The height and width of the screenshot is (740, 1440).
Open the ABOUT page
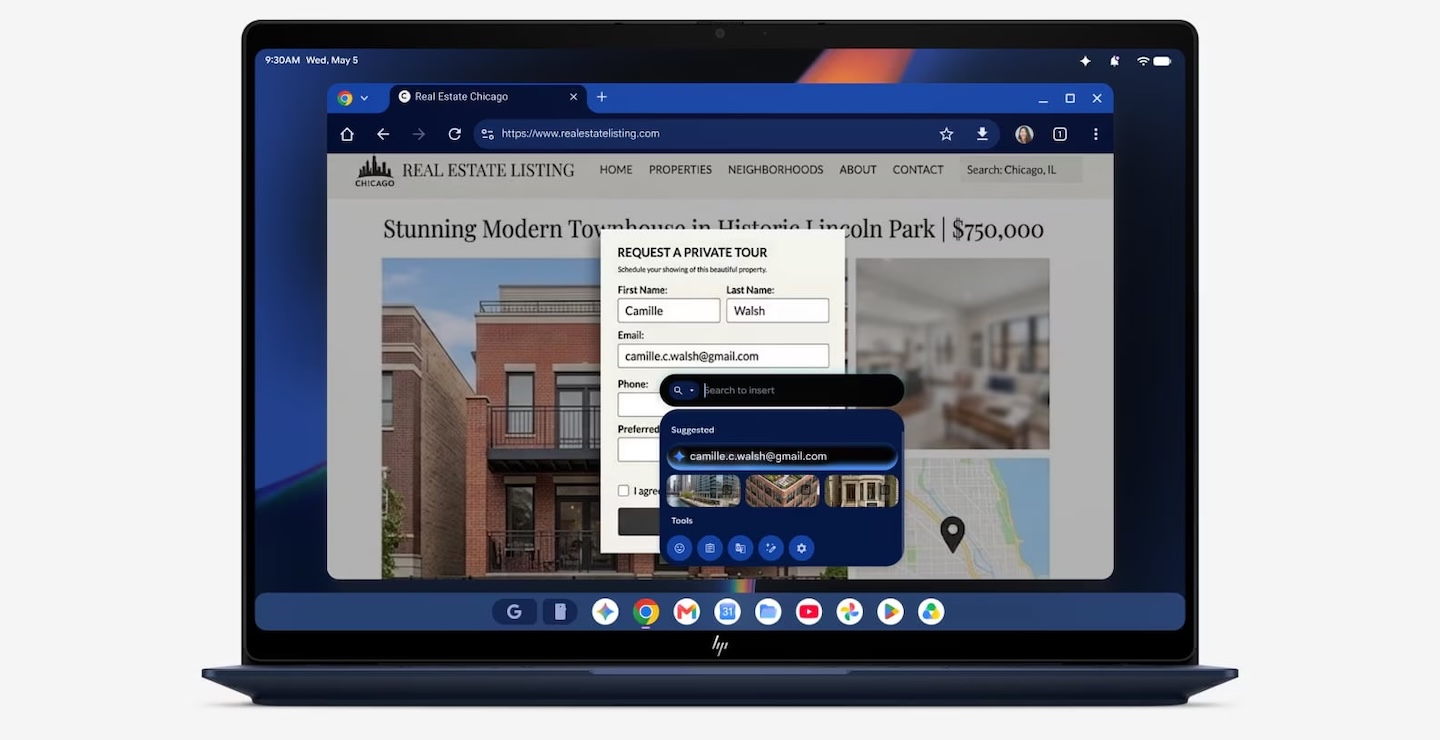tap(858, 170)
